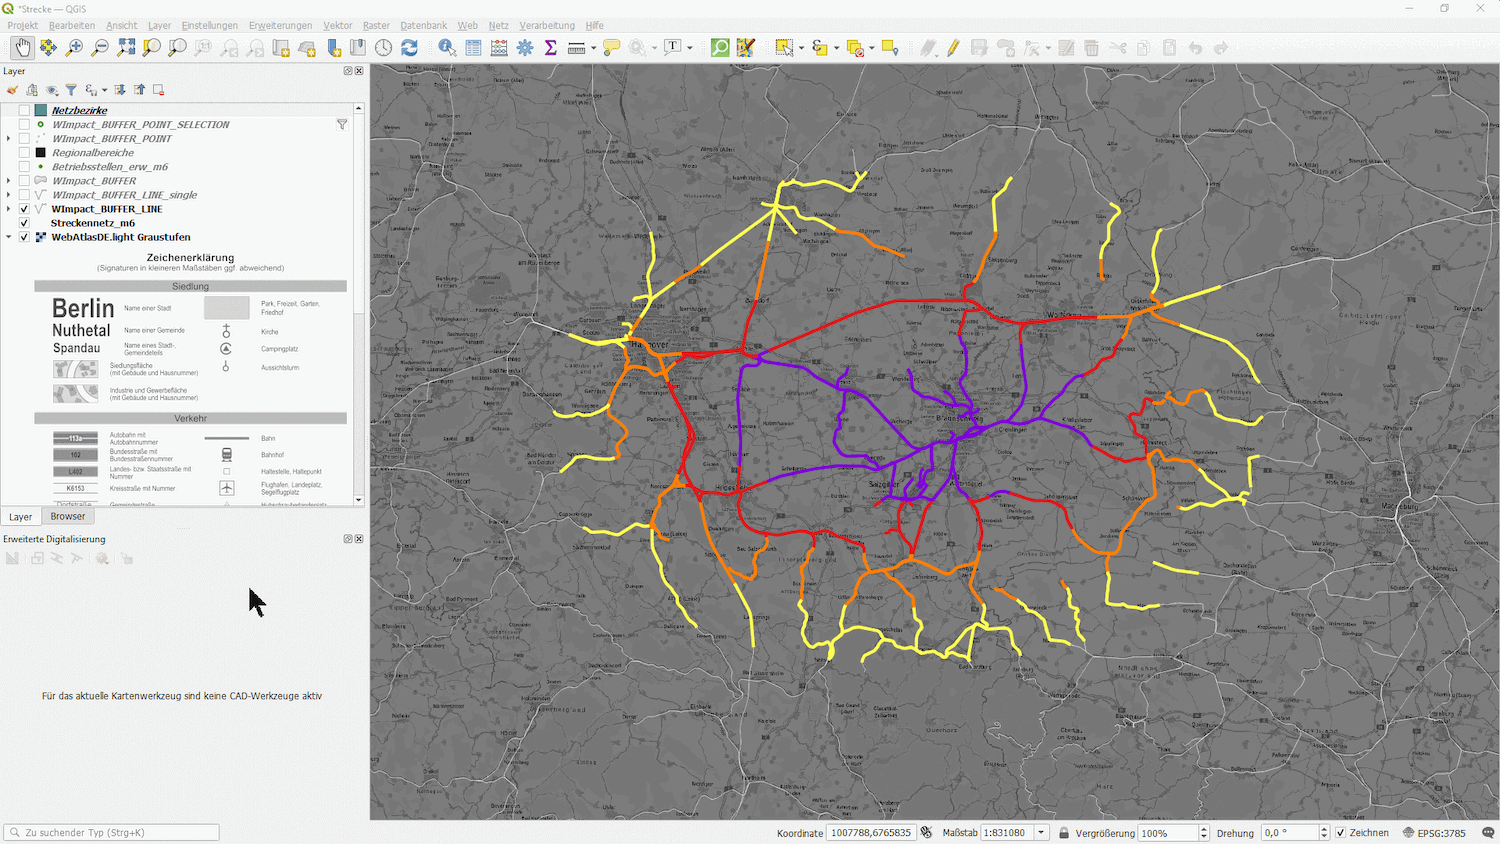The width and height of the screenshot is (1500, 844).
Task: Enable Regionalbereiche layer checkbox
Action: point(24,153)
